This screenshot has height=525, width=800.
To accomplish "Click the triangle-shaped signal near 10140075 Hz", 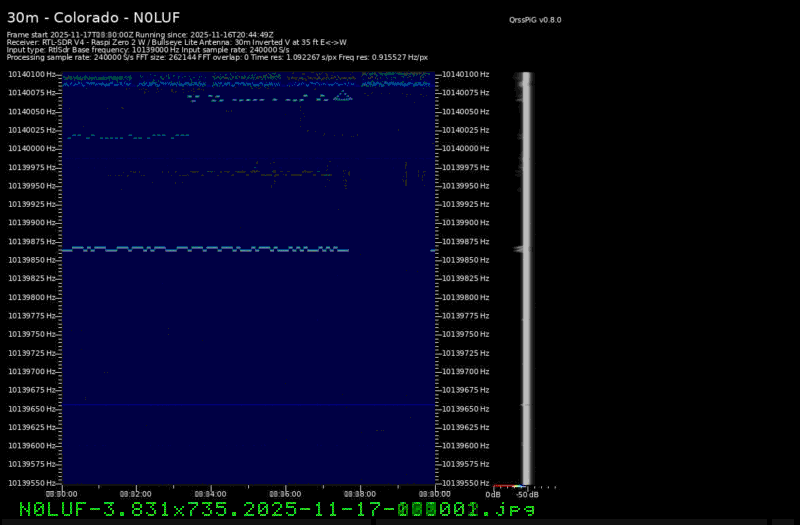I will [x=343, y=96].
